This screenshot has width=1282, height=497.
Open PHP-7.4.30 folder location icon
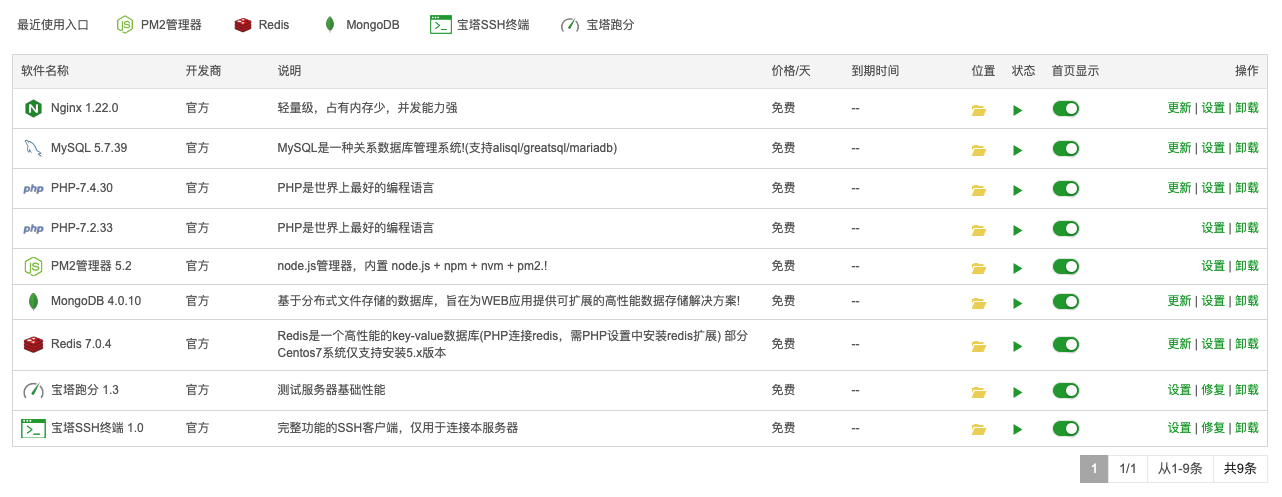click(979, 190)
